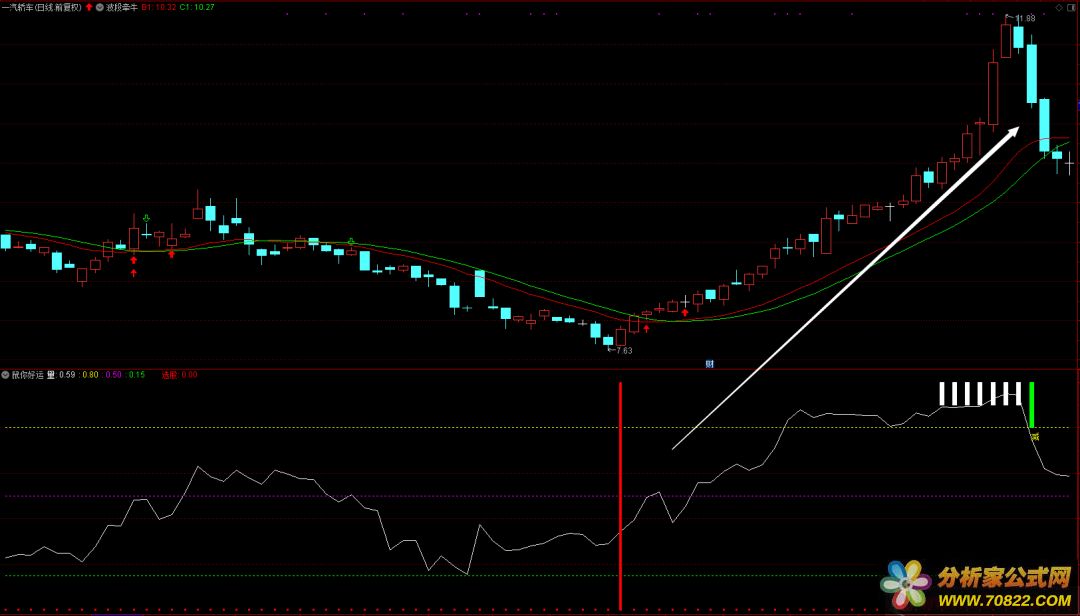Click the red up arrow beside 一汽轿车 title
The image size is (1080, 616).
pyautogui.click(x=89, y=7)
